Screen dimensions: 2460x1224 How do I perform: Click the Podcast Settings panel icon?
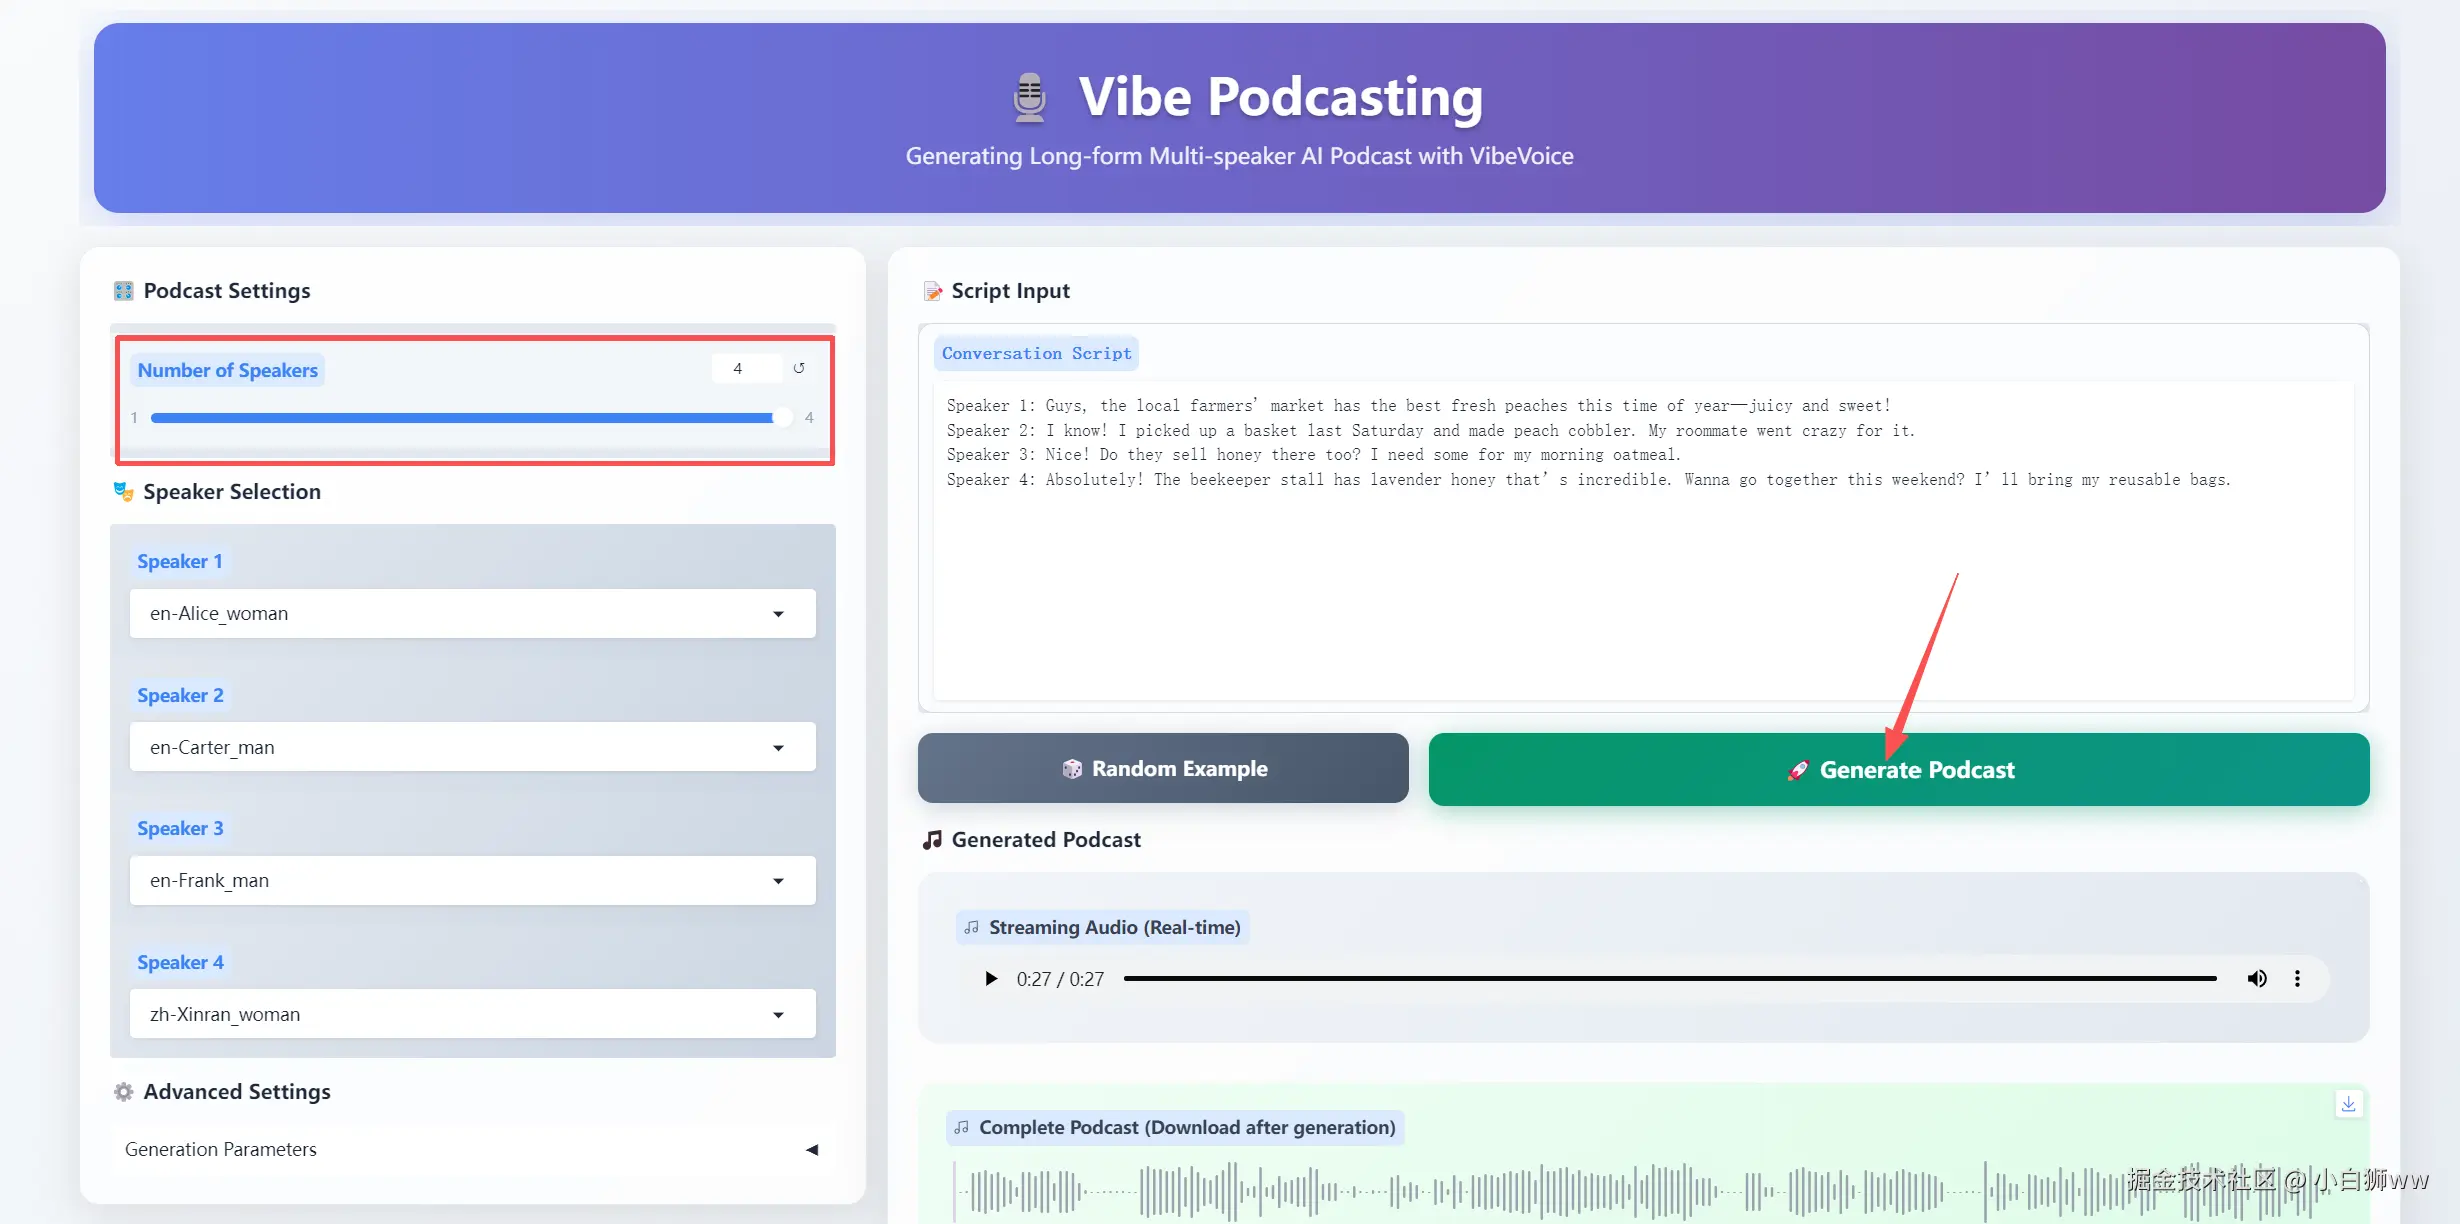(x=124, y=291)
